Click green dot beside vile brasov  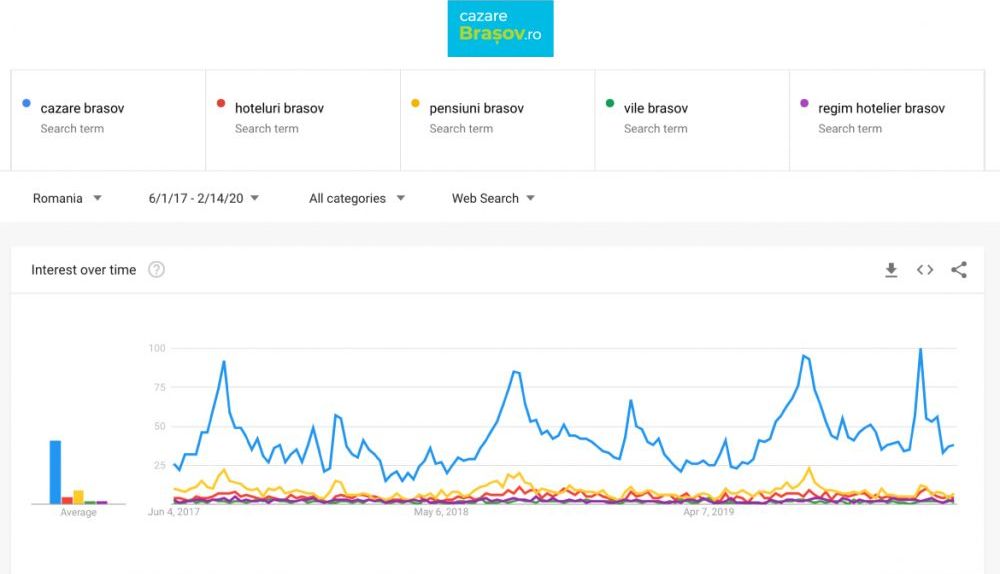[x=609, y=103]
